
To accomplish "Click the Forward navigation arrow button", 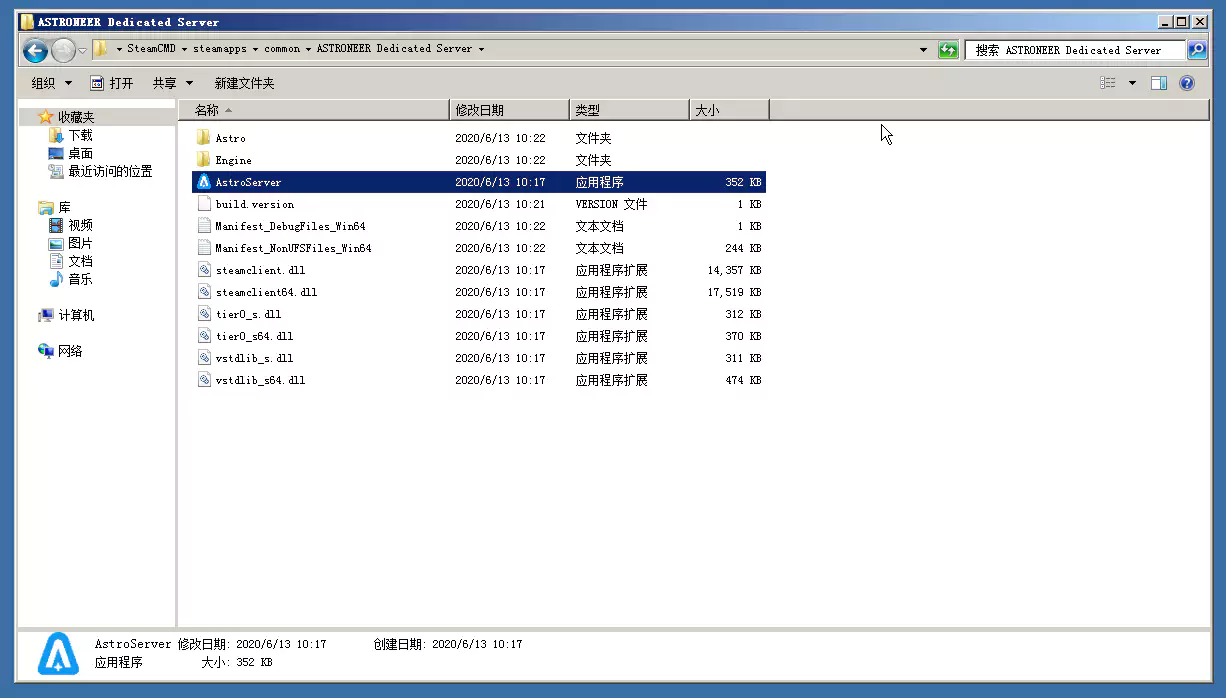I will click(63, 50).
